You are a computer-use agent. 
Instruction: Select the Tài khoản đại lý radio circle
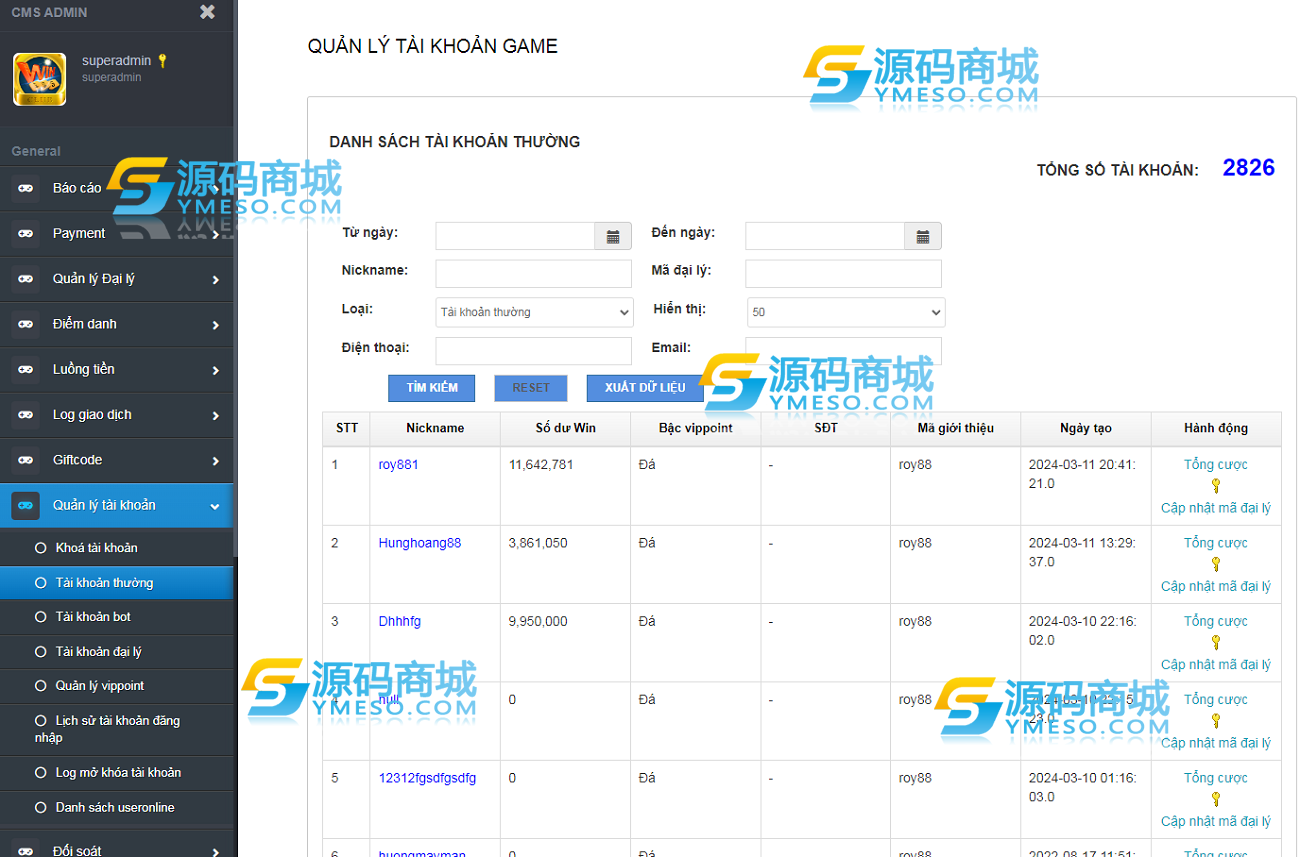click(x=41, y=651)
